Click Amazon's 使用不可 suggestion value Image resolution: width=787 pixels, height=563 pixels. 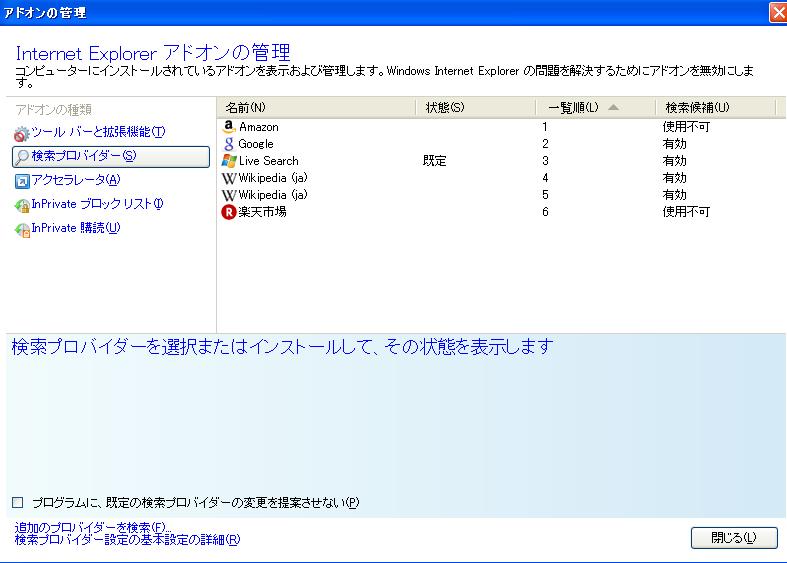pos(686,127)
